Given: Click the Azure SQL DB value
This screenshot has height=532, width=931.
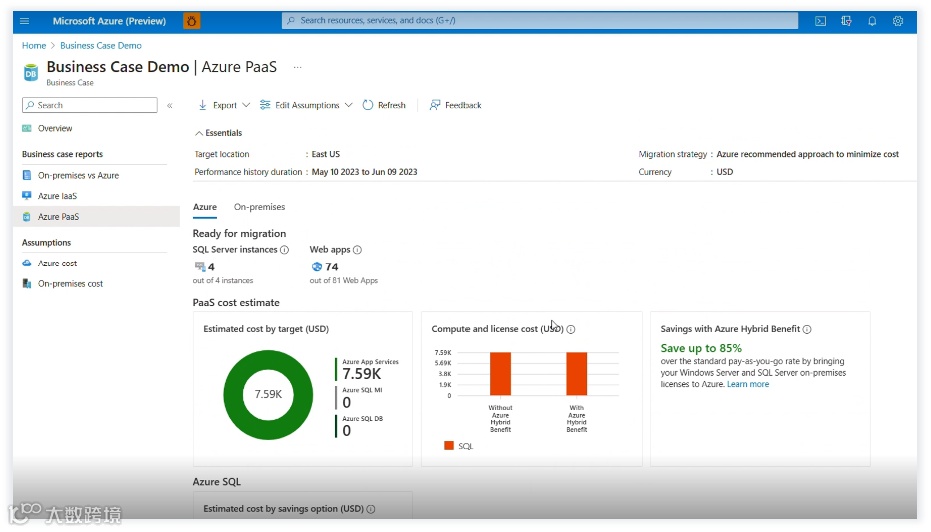Looking at the screenshot, I should [347, 431].
